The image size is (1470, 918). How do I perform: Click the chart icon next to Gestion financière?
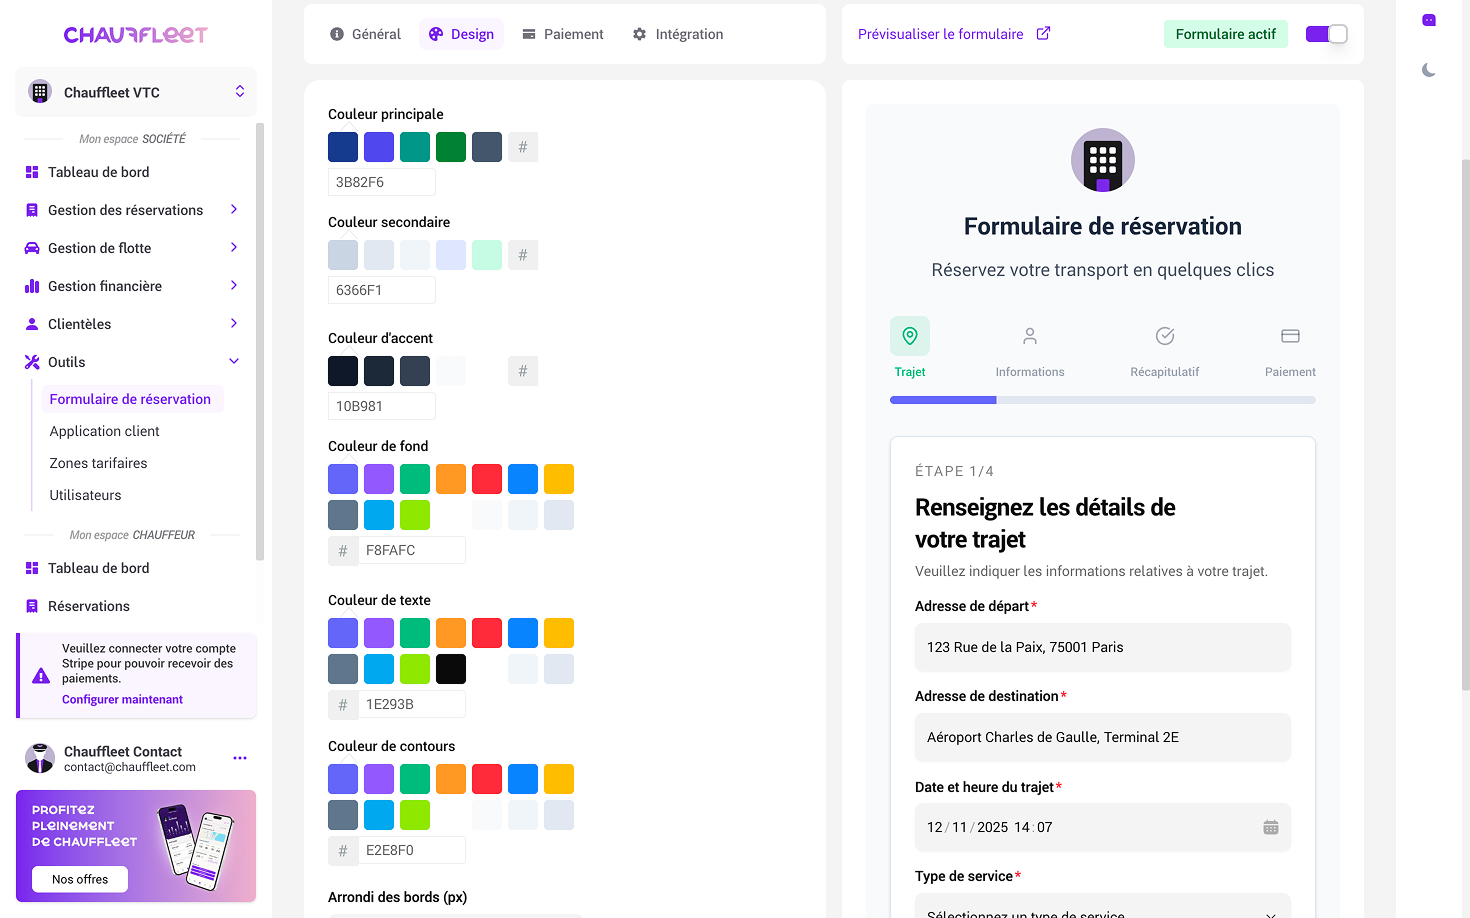click(x=31, y=285)
